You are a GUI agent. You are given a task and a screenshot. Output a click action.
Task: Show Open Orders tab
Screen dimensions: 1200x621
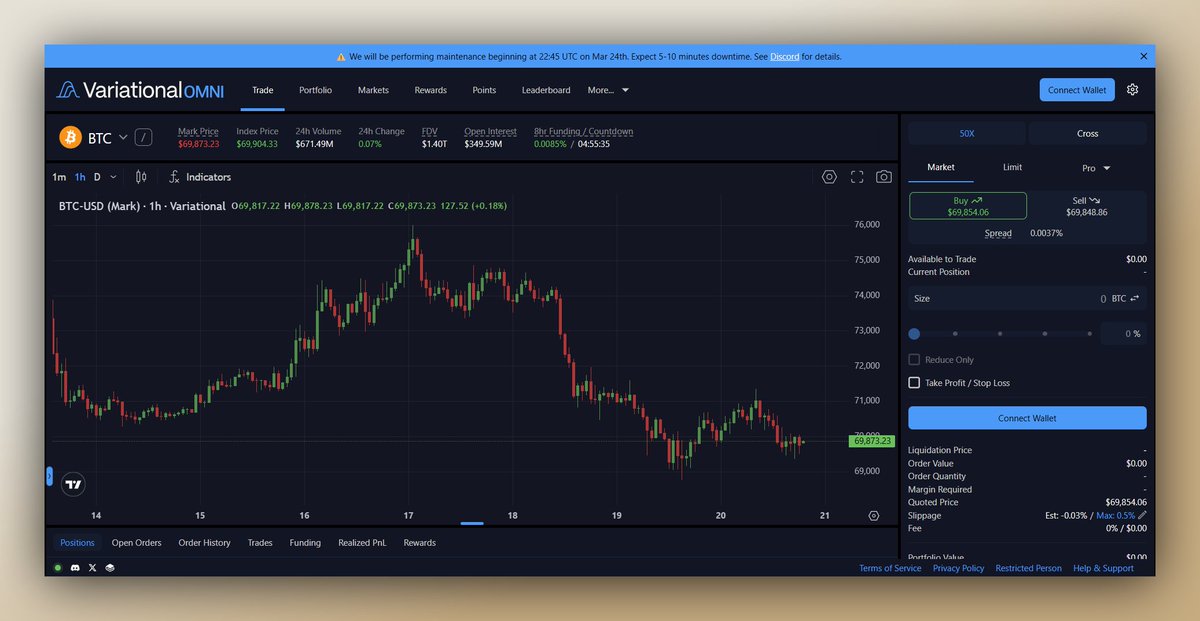pyautogui.click(x=136, y=543)
